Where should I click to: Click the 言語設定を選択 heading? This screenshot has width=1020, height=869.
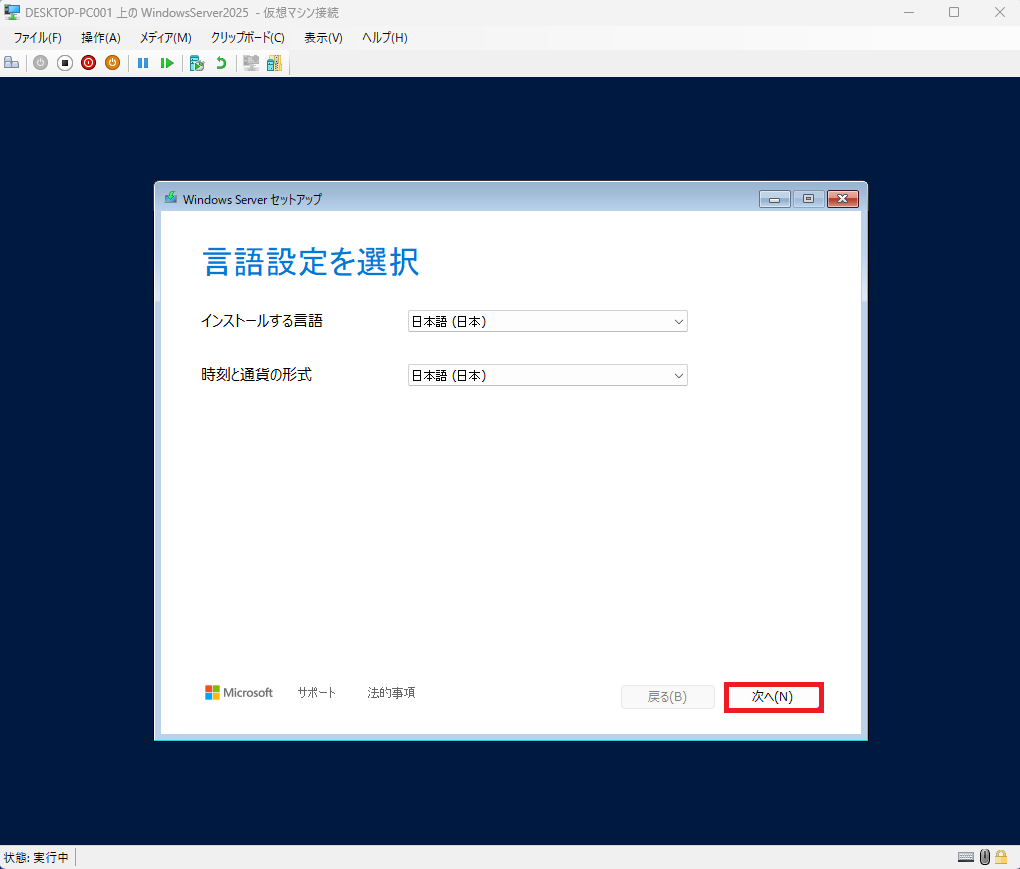(x=311, y=261)
